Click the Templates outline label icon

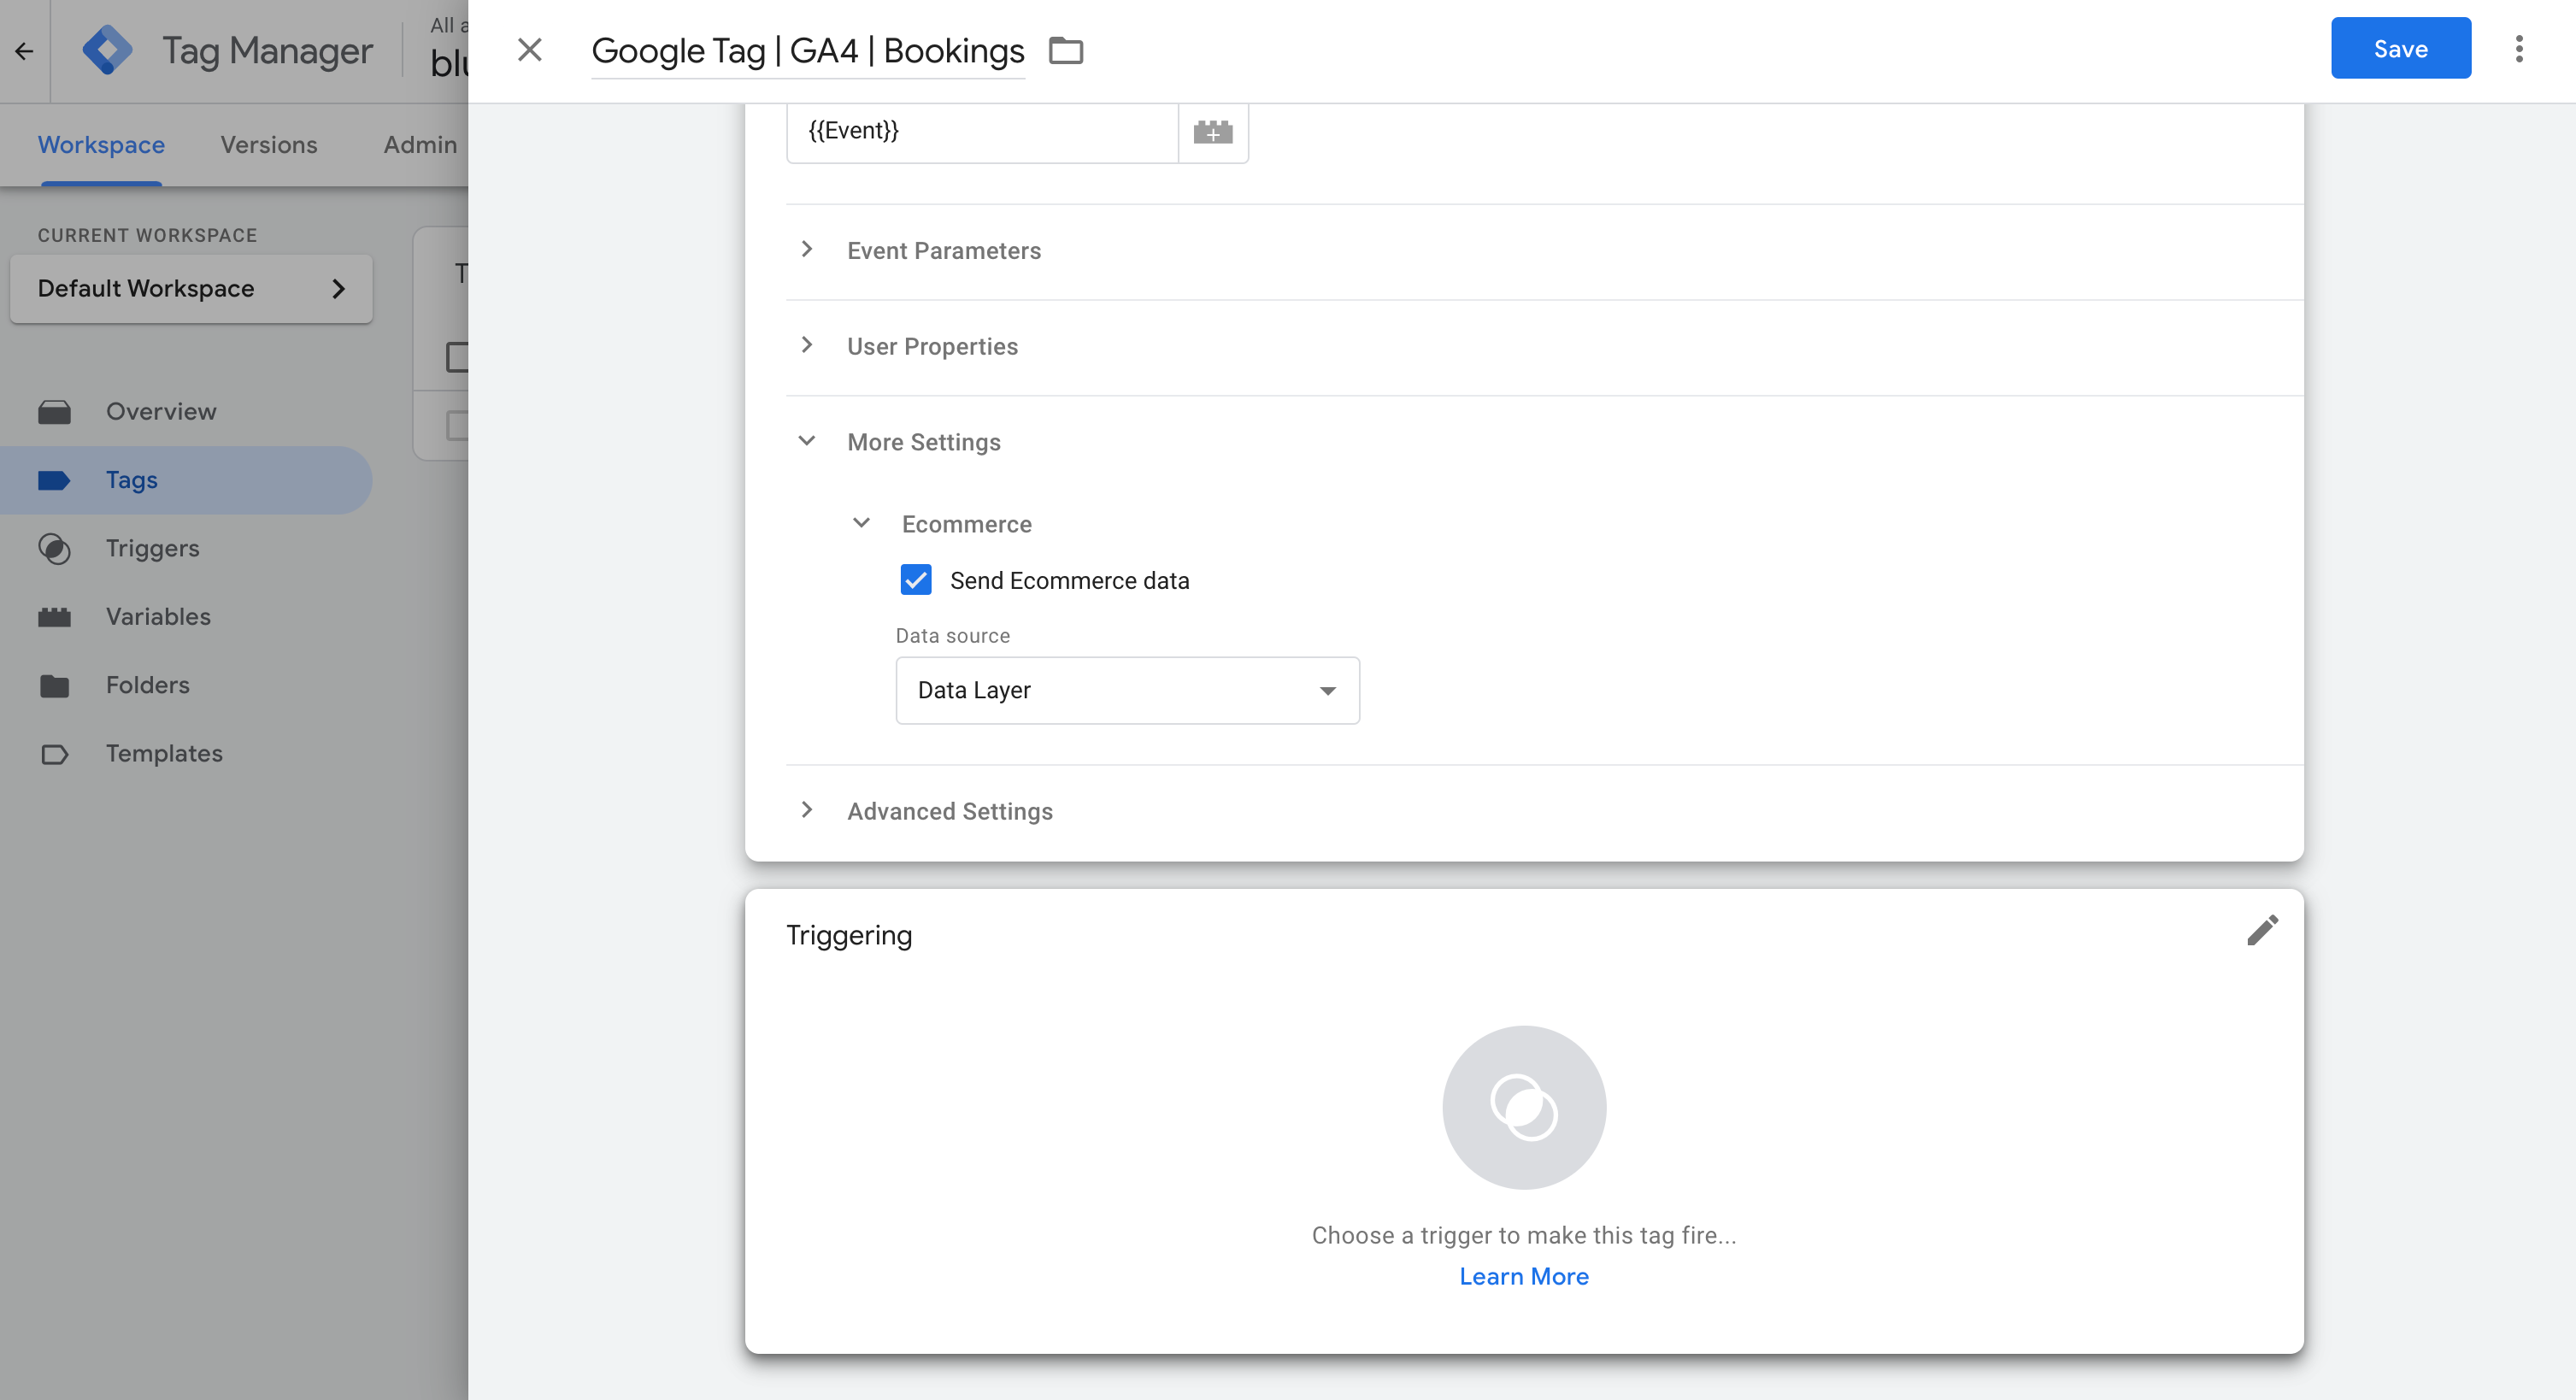[x=54, y=754]
